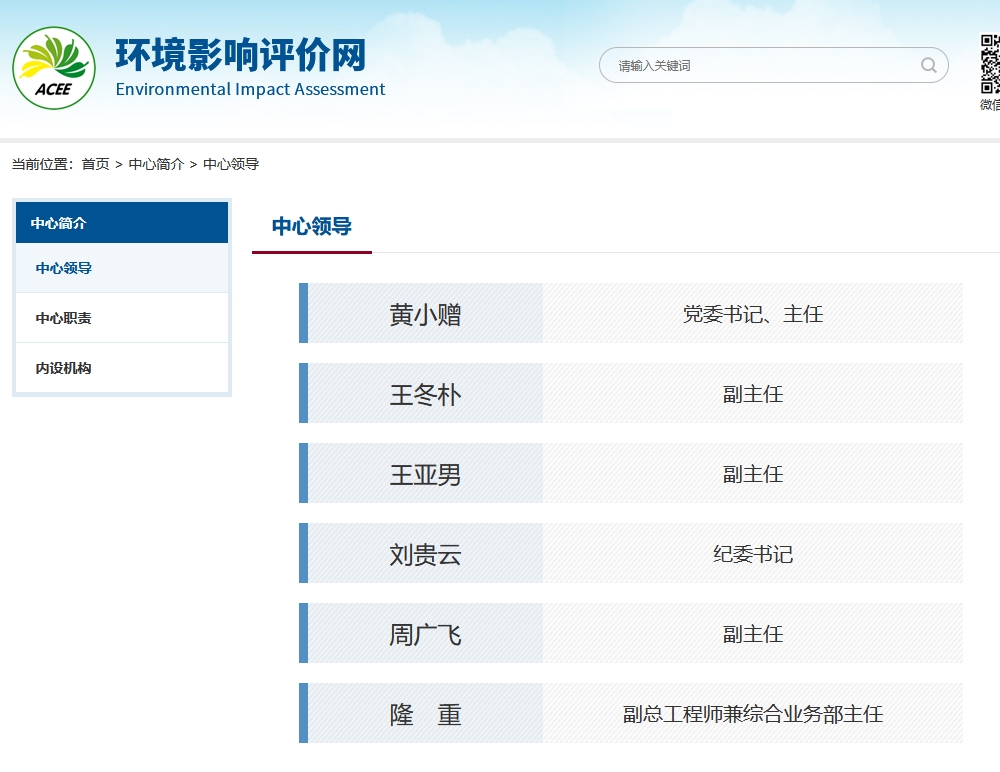This screenshot has height=772, width=1000.
Task: Click the 中心领导 breadcrumb link
Action: tap(231, 165)
